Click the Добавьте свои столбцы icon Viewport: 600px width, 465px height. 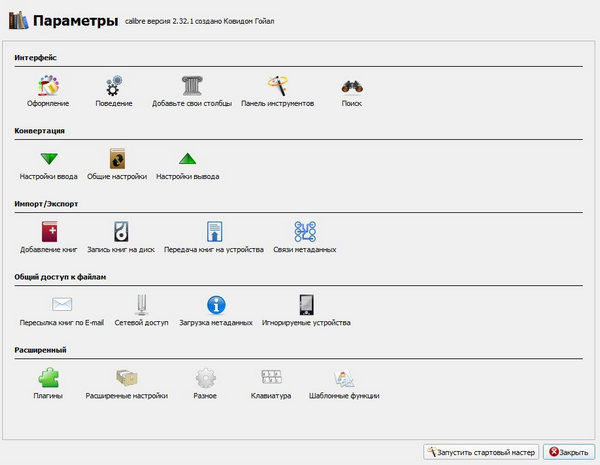coord(192,87)
